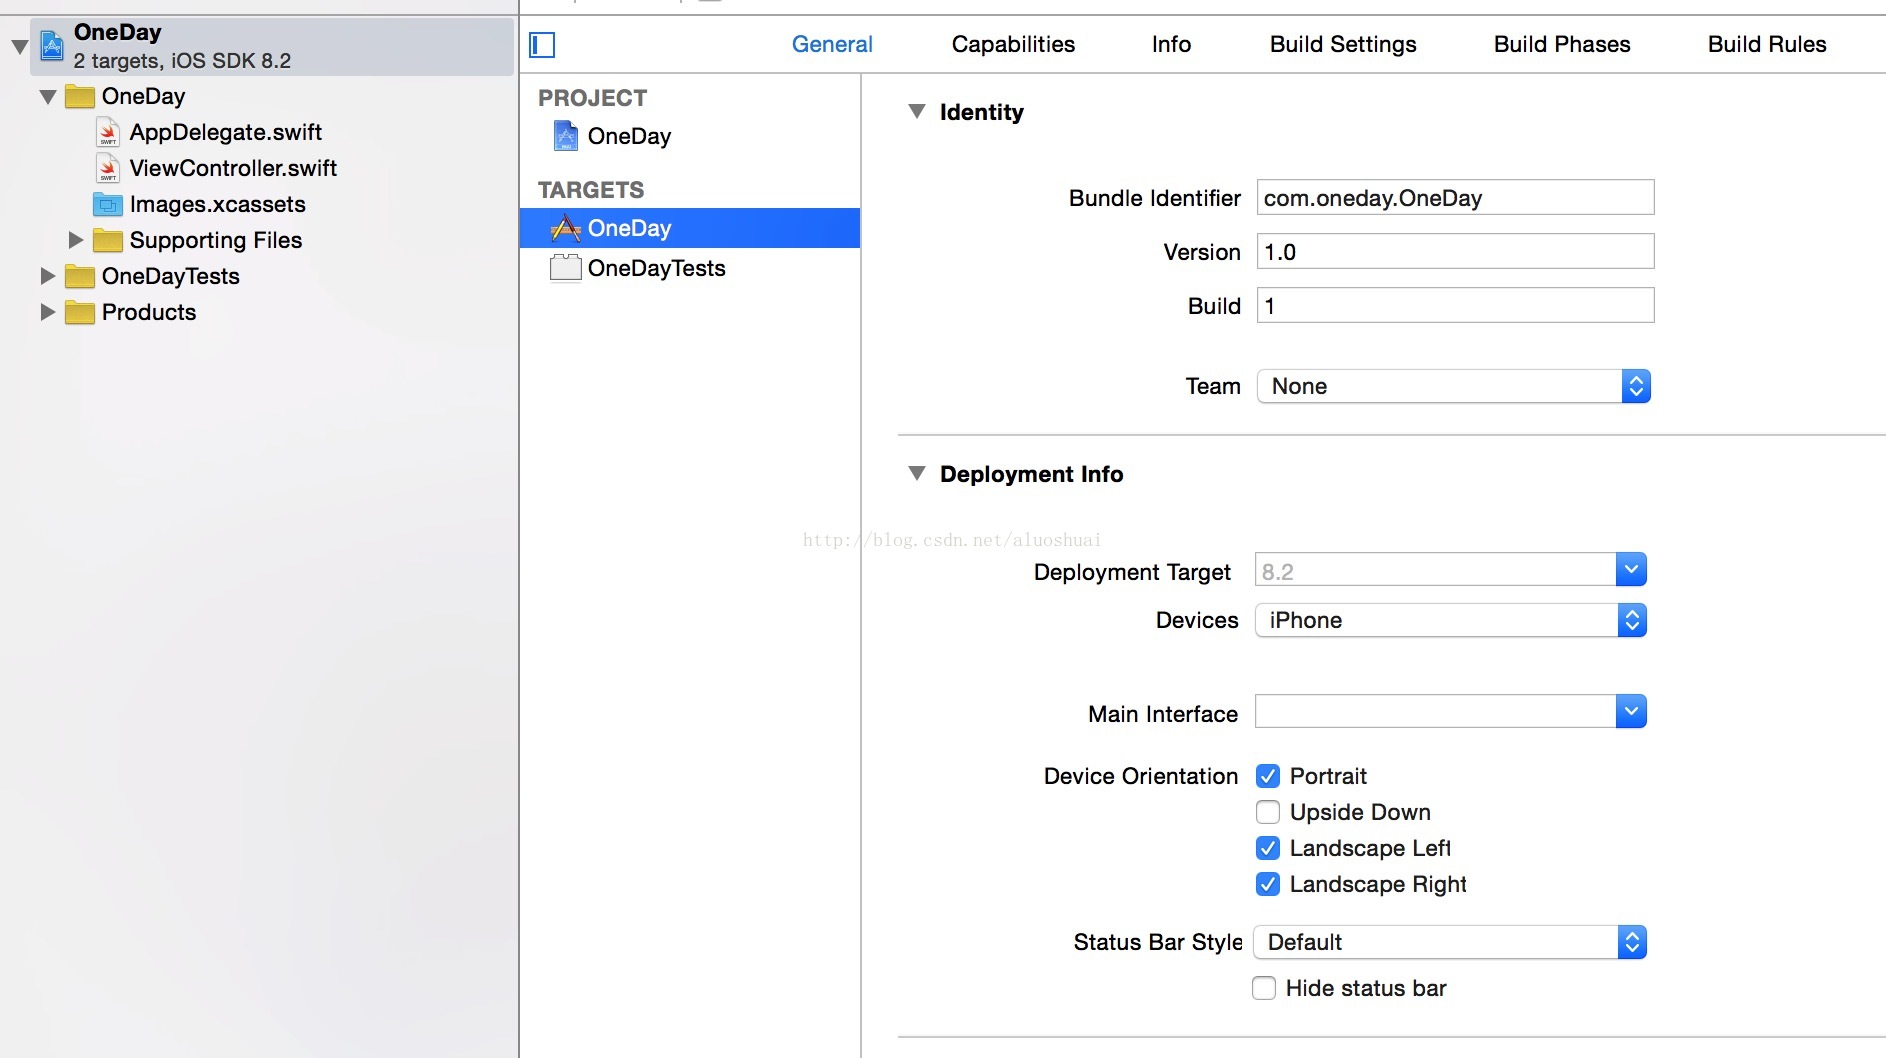
Task: Expand the OneDayTests group in navigator
Action: pos(48,276)
